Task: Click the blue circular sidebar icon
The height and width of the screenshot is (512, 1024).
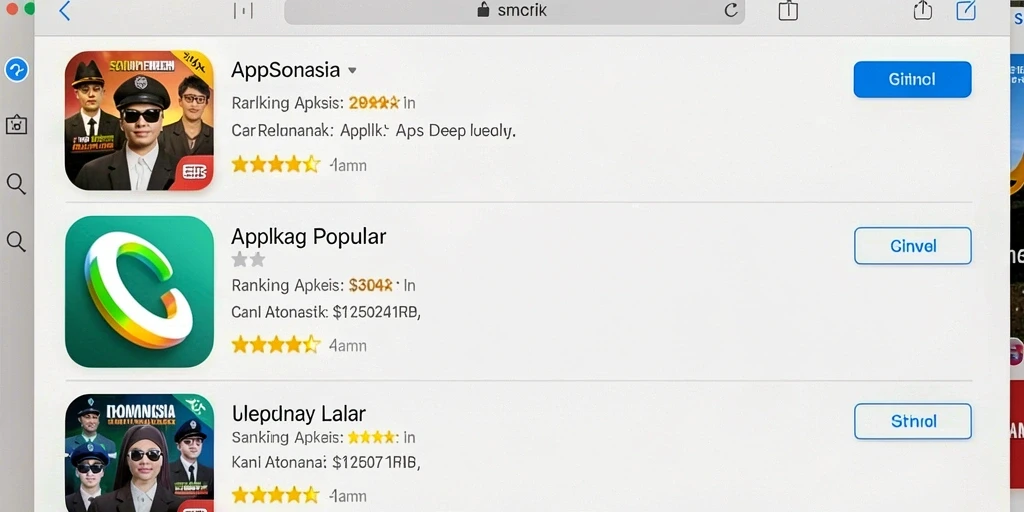Action: 16,69
